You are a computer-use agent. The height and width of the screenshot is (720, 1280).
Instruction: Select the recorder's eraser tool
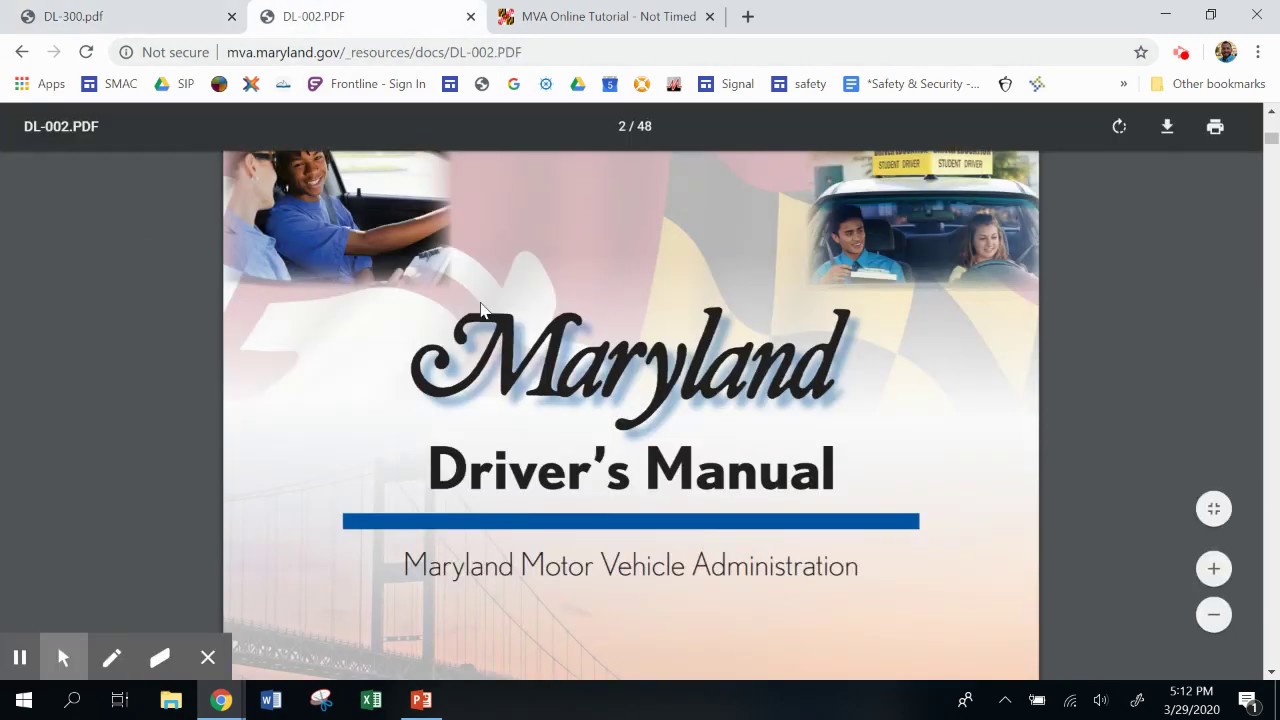160,657
